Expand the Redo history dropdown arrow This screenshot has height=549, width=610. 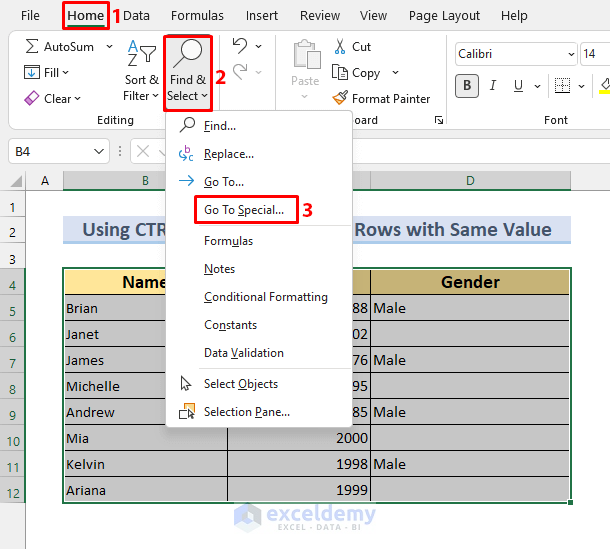pos(259,72)
